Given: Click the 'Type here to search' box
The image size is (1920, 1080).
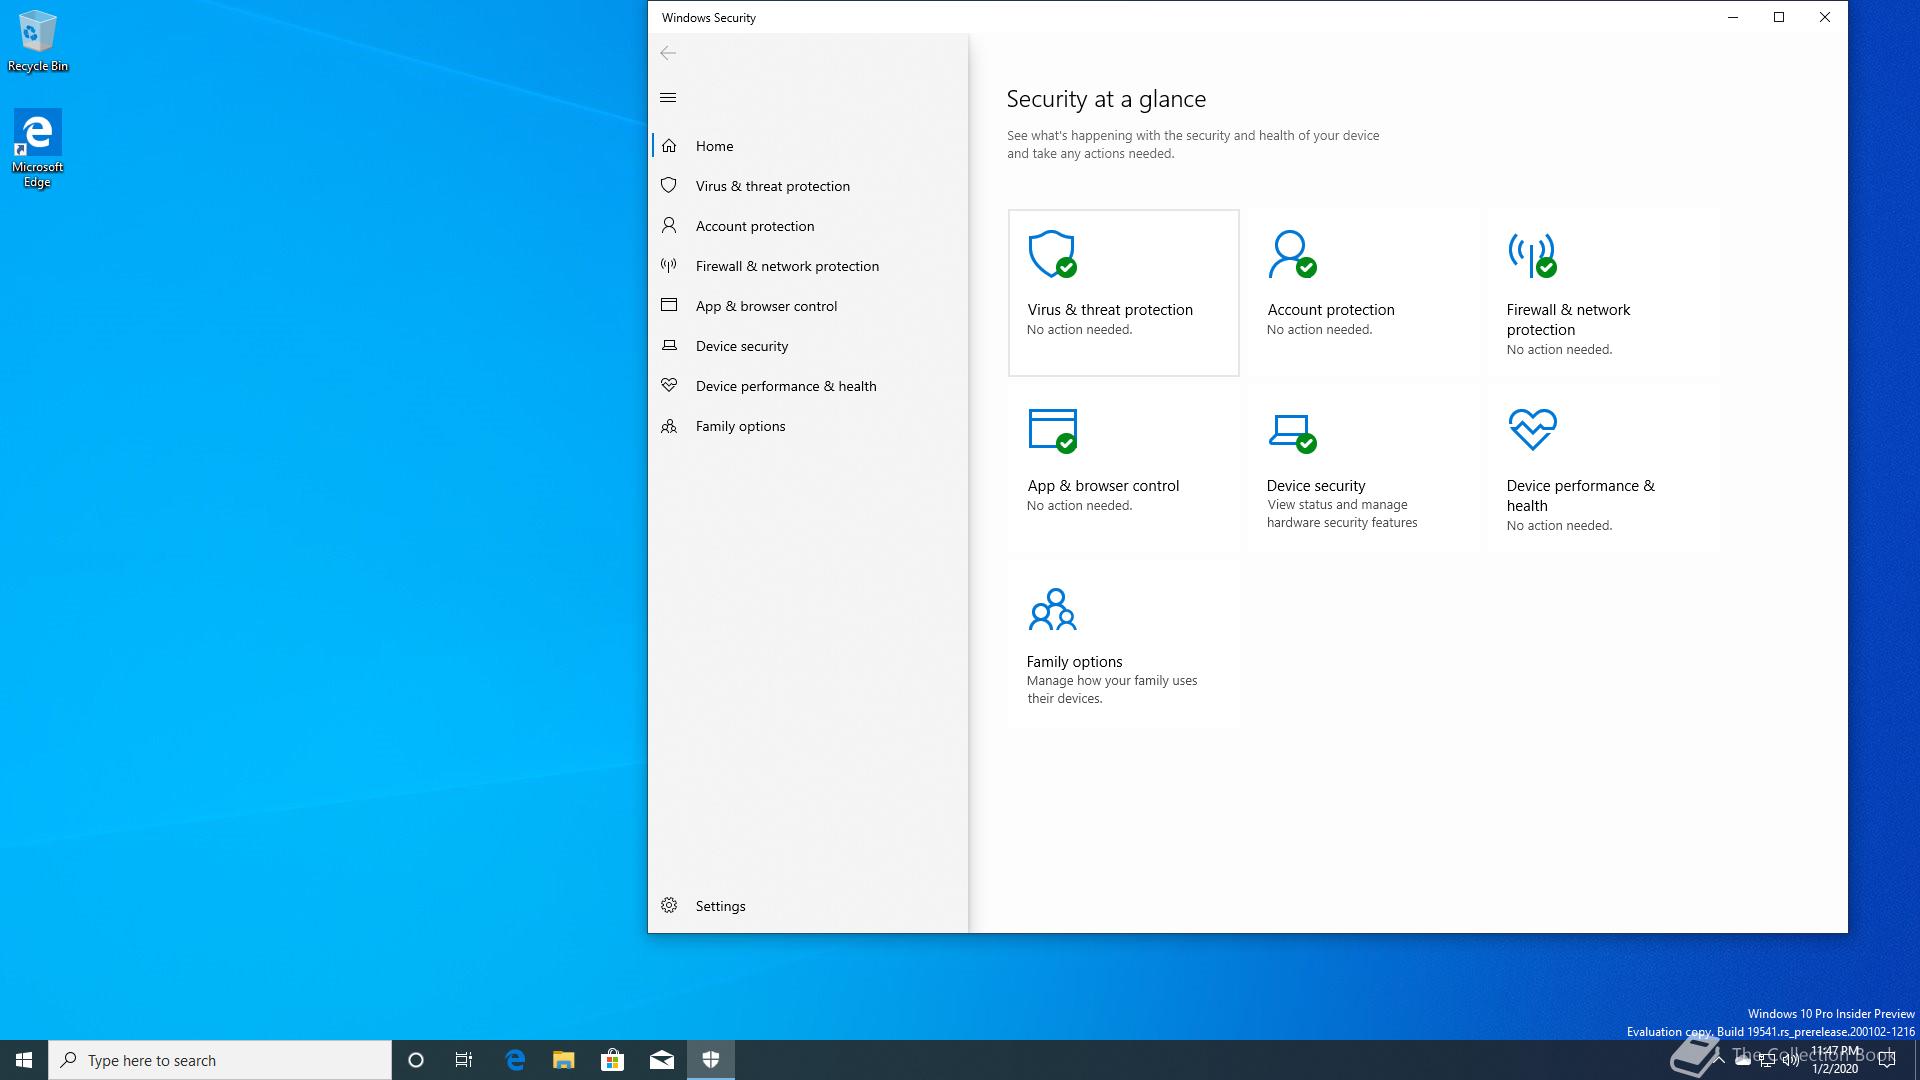Looking at the screenshot, I should (x=220, y=1060).
